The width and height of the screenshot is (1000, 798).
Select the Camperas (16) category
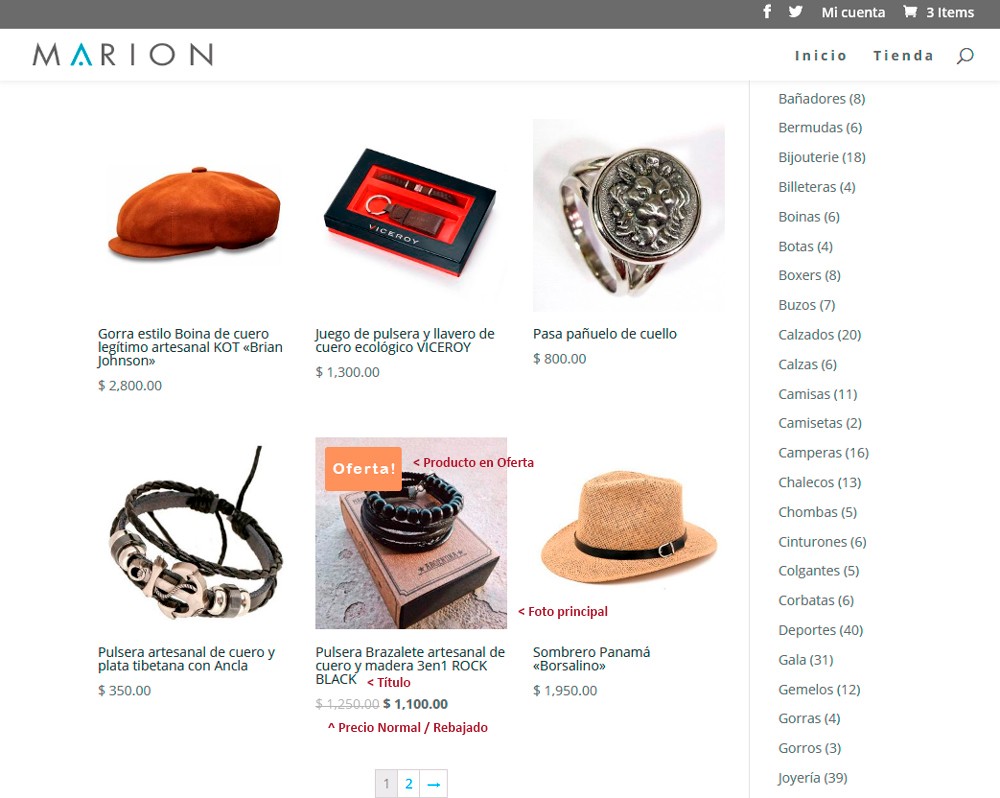[823, 453]
